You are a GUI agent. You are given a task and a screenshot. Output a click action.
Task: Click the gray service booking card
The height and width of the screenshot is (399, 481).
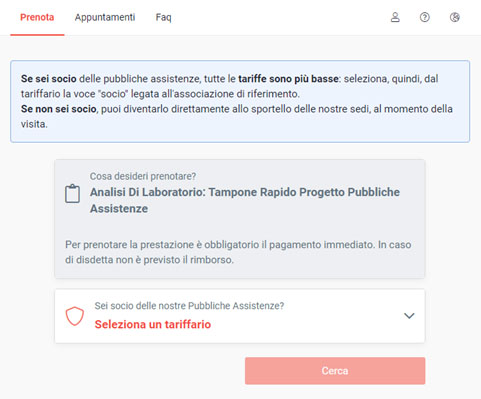point(240,219)
